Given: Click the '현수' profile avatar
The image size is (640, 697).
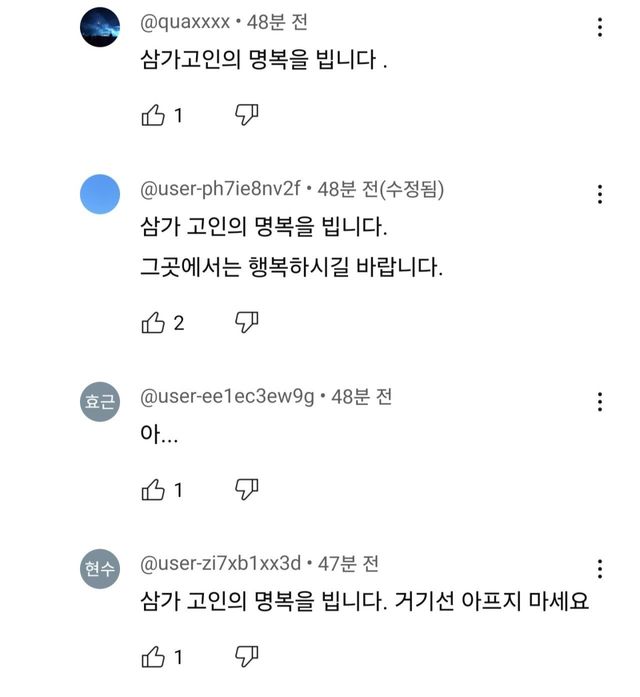Looking at the screenshot, I should [x=99, y=569].
